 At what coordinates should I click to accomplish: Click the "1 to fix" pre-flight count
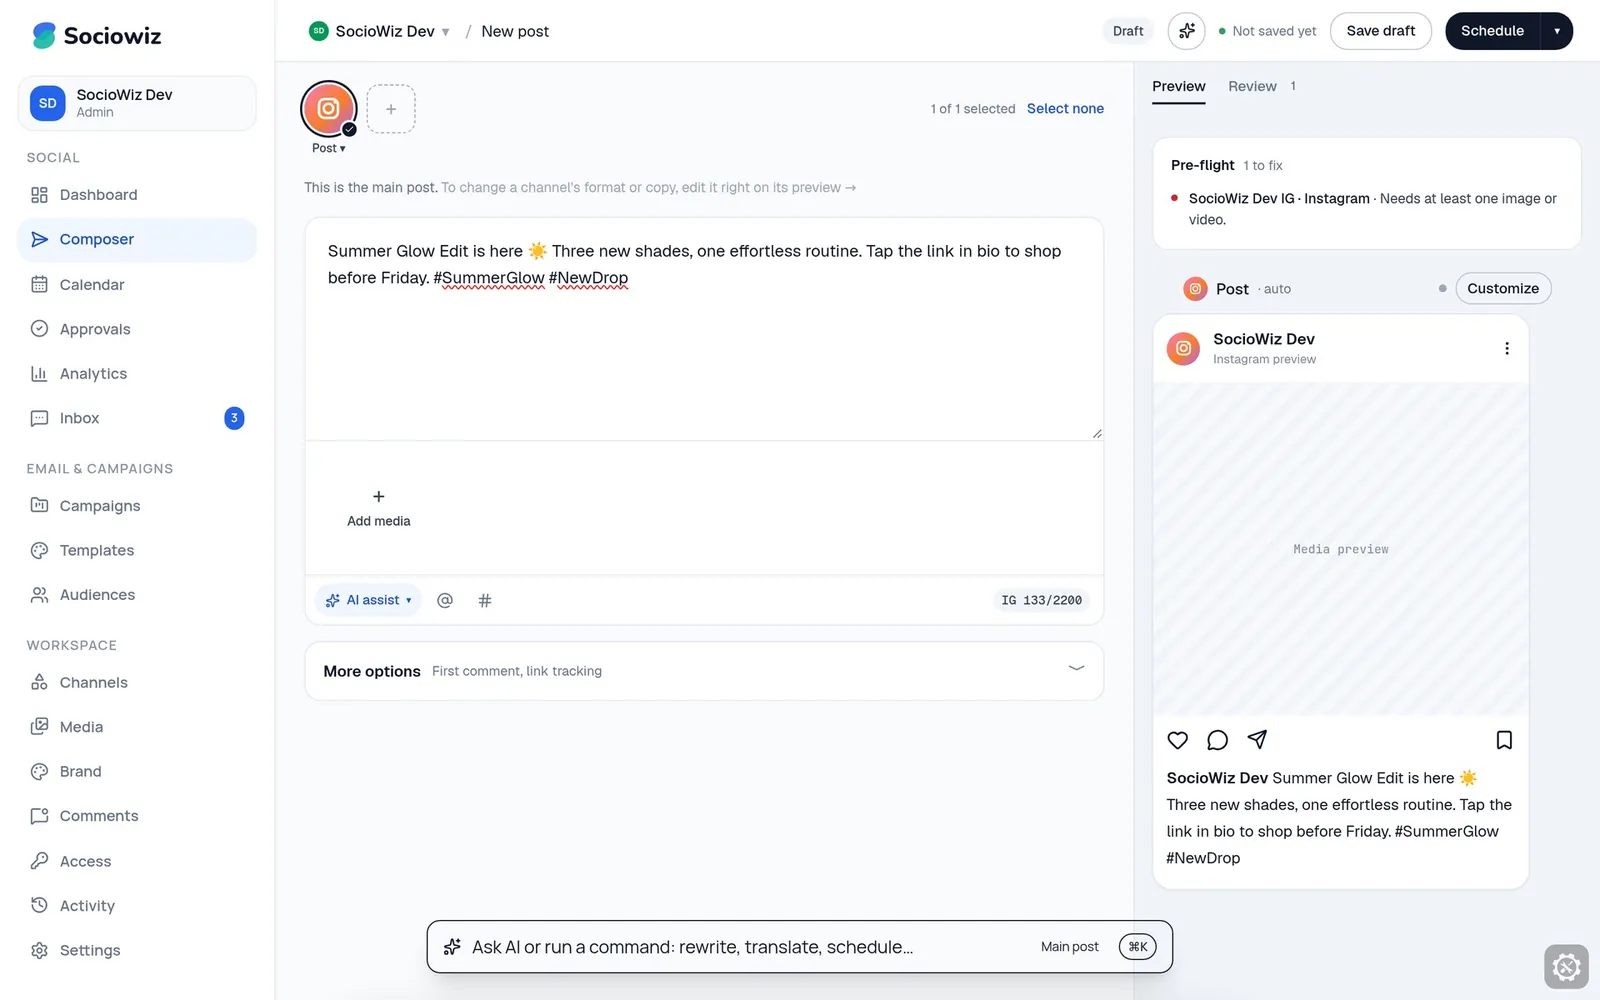[1263, 166]
